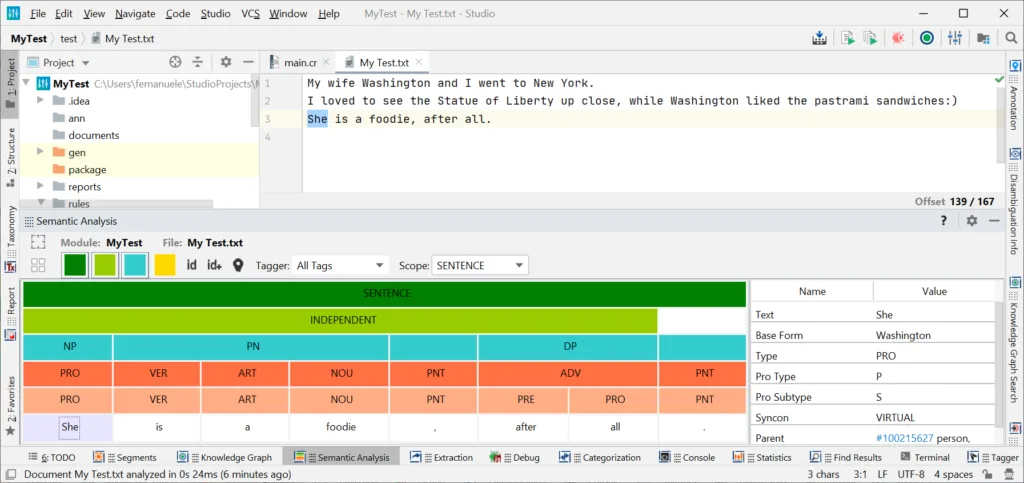Open the sliders settings icon in top toolbar
The height and width of the screenshot is (483, 1024).
click(x=954, y=38)
